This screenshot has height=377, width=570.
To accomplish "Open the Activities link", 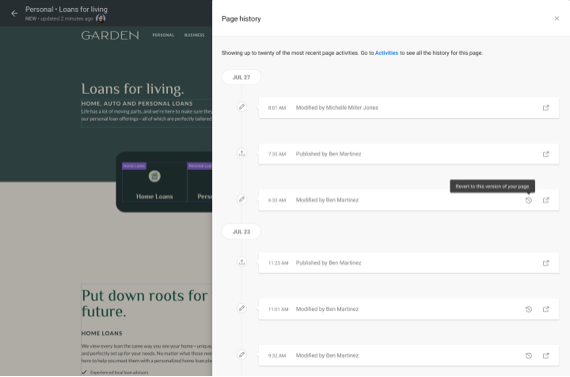I will tap(386, 53).
